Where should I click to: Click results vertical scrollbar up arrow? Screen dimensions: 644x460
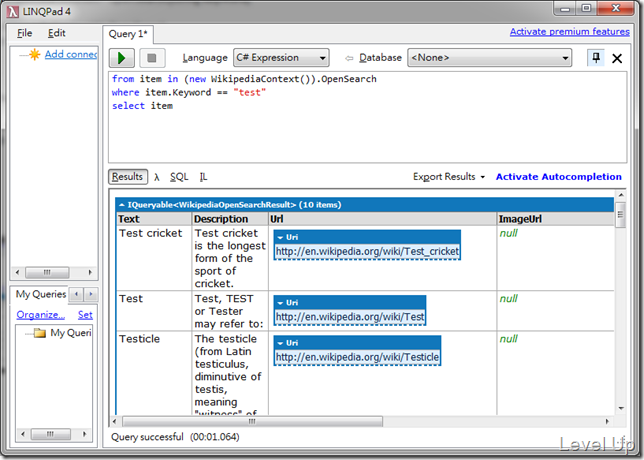pyautogui.click(x=621, y=195)
